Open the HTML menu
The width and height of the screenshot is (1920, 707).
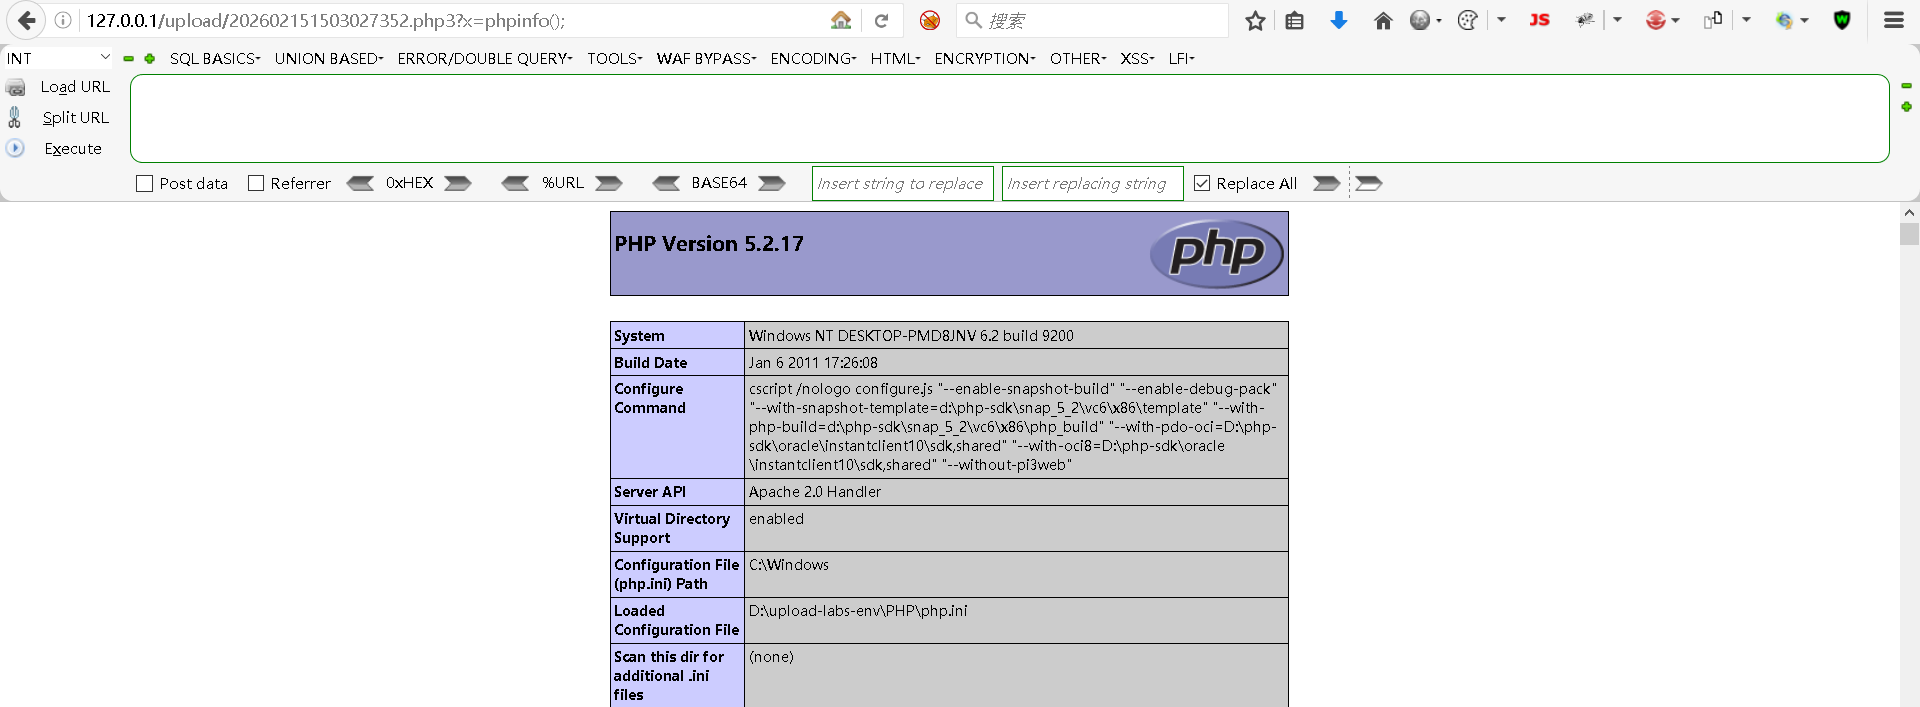pyautogui.click(x=896, y=59)
